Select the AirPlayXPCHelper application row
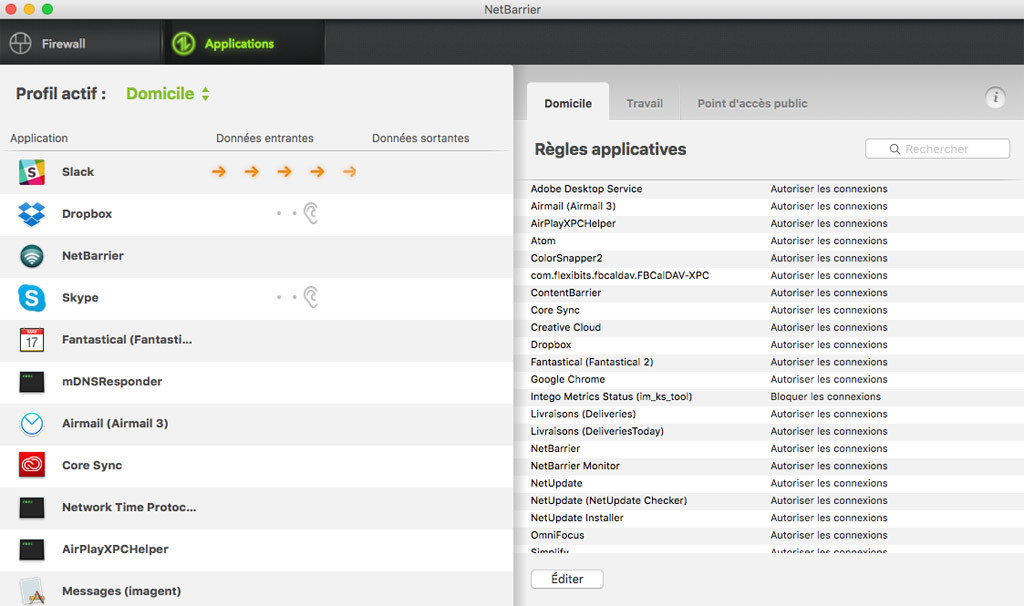The image size is (1024, 606). pos(256,549)
